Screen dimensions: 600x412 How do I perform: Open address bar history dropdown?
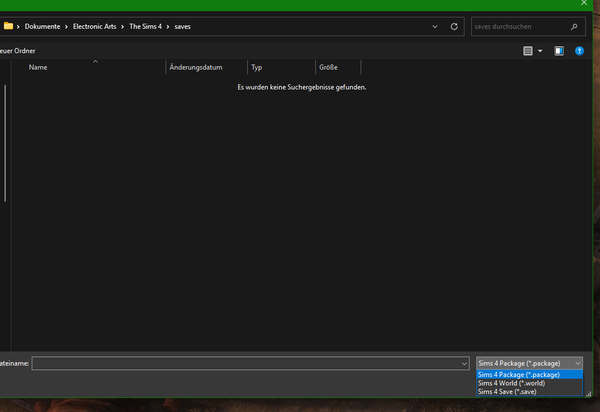(437, 26)
